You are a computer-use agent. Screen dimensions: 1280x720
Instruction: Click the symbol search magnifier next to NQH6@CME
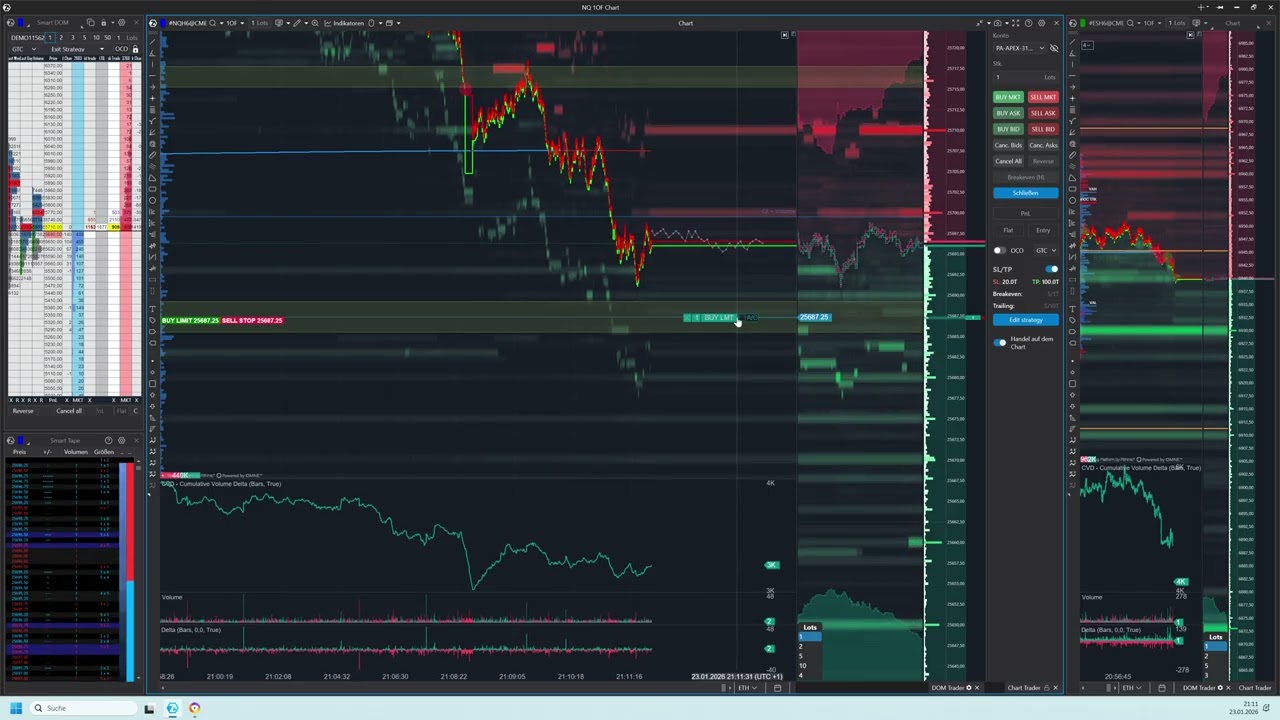click(212, 23)
